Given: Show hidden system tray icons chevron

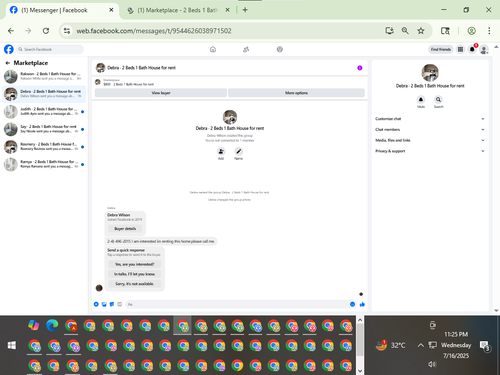Looking at the screenshot, I should pyautogui.click(x=421, y=345).
